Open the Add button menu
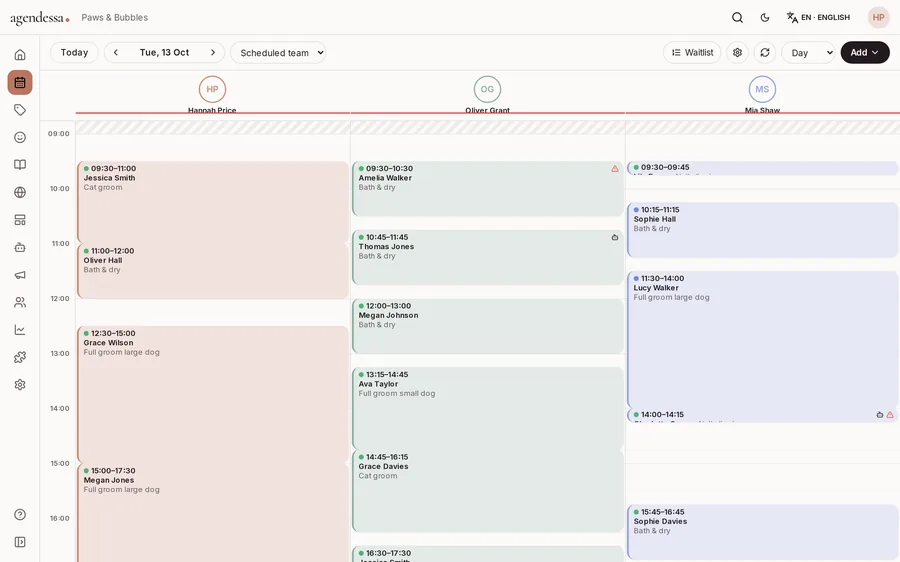The image size is (900, 562). click(865, 53)
